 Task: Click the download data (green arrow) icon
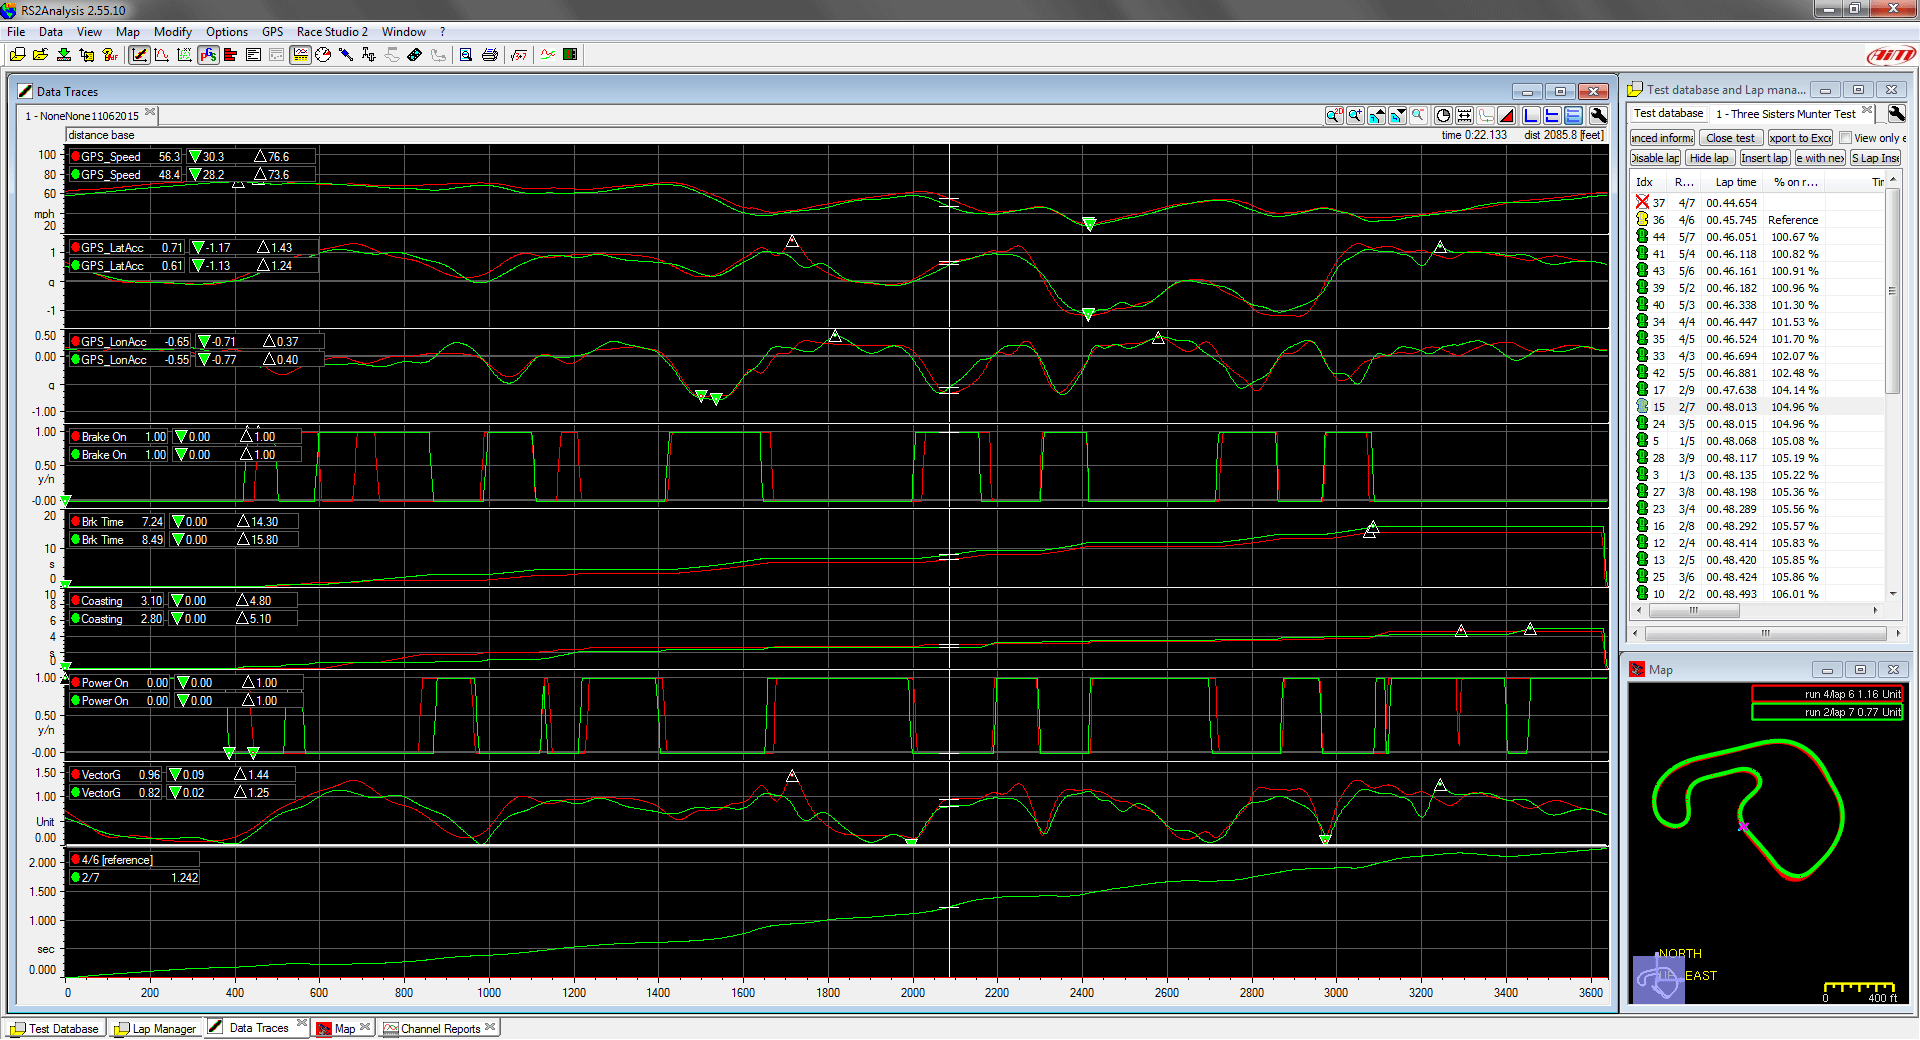pyautogui.click(x=64, y=55)
